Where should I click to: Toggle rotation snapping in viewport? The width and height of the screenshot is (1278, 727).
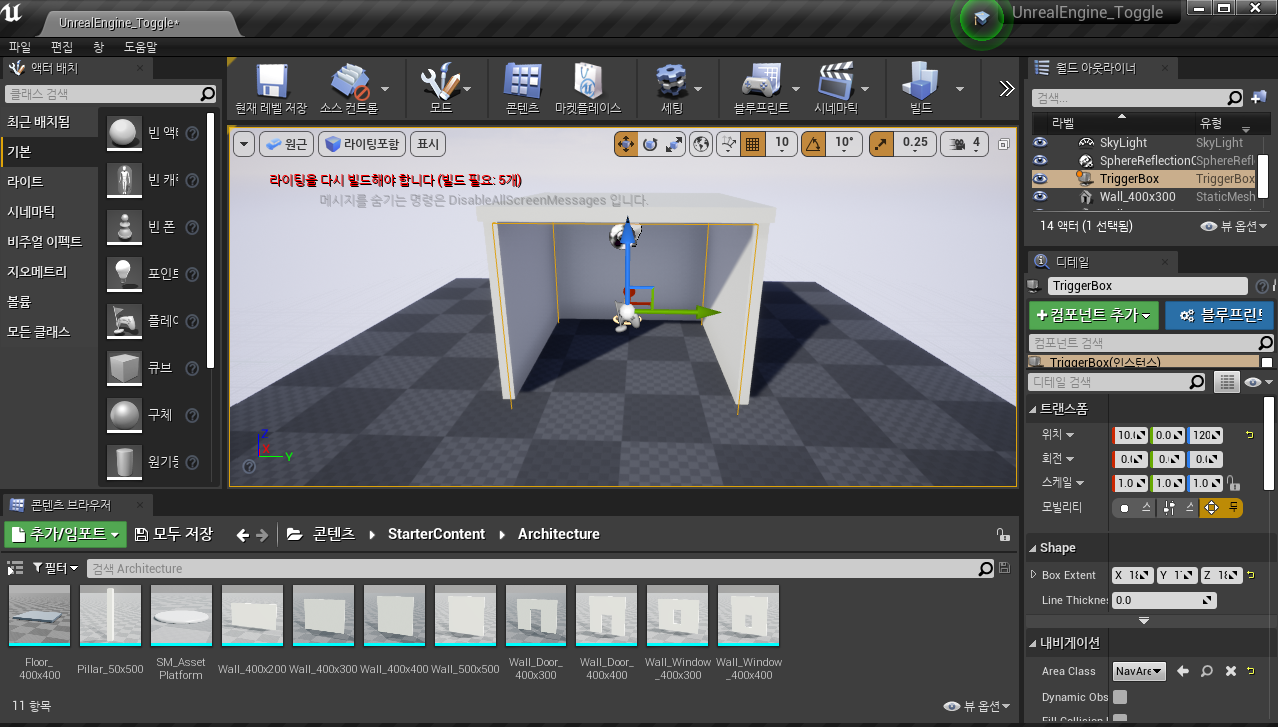point(814,144)
